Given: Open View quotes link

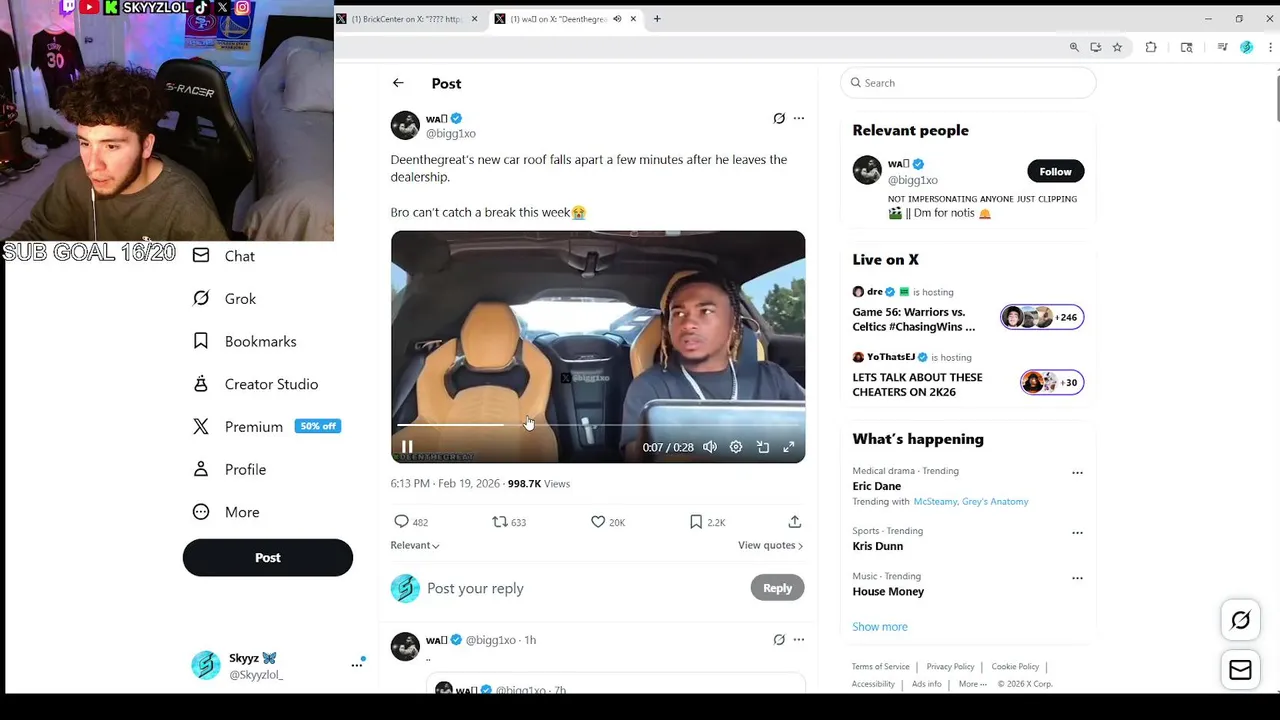Looking at the screenshot, I should pos(770,545).
